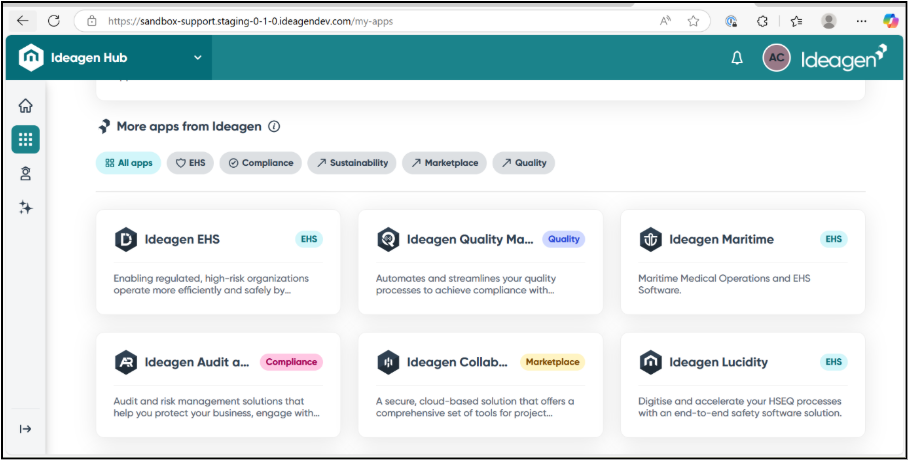Open the Ideagen Collab... app title
Screen dimensions: 909x462
point(457,362)
